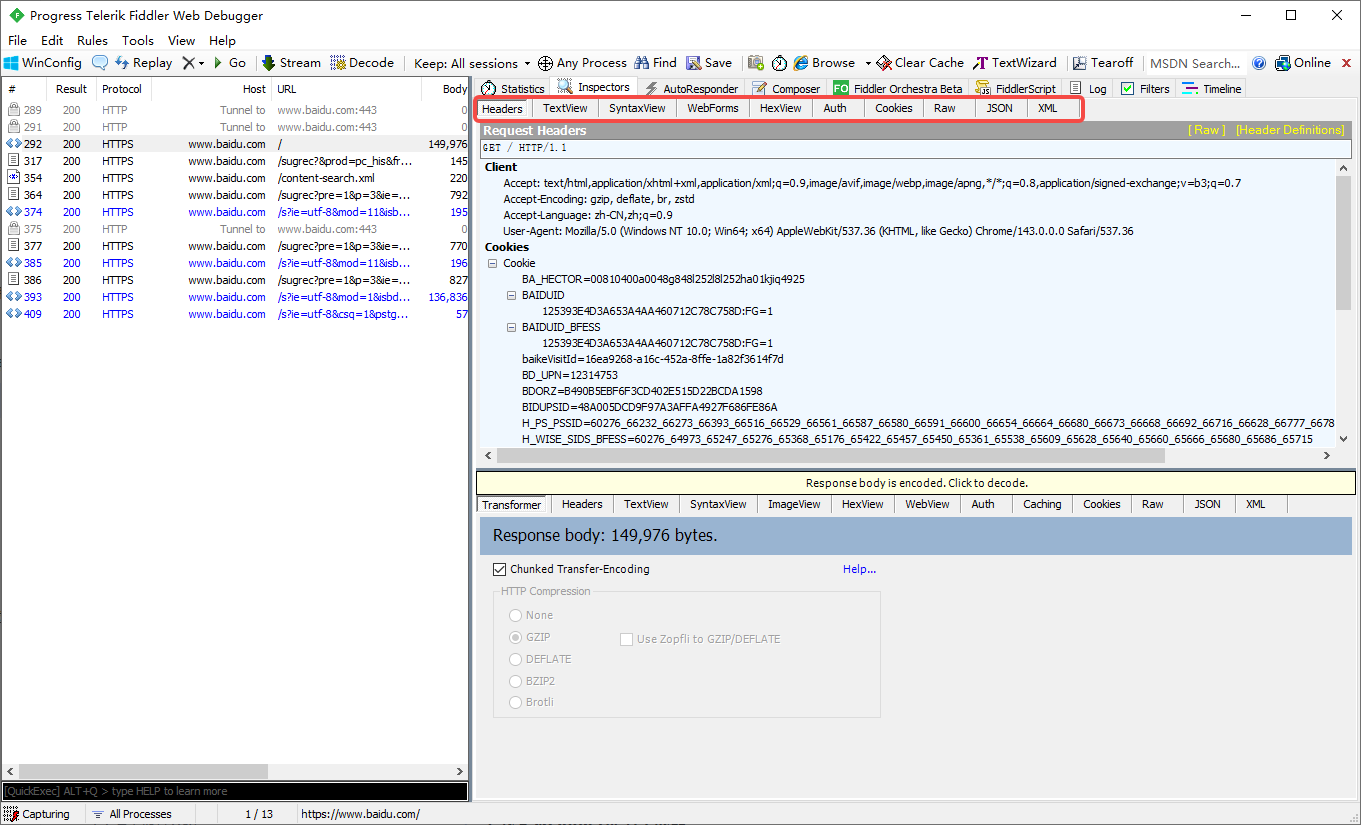Clear the browser cache via Clear Cache
The height and width of the screenshot is (825, 1361).
[920, 63]
